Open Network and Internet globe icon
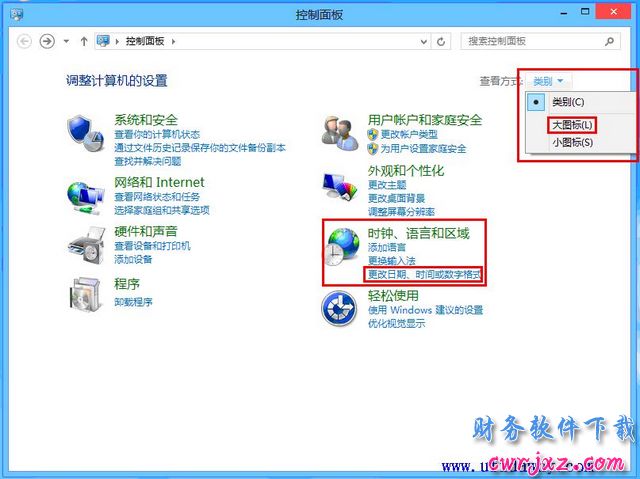This screenshot has height=479, width=640. click(x=85, y=198)
